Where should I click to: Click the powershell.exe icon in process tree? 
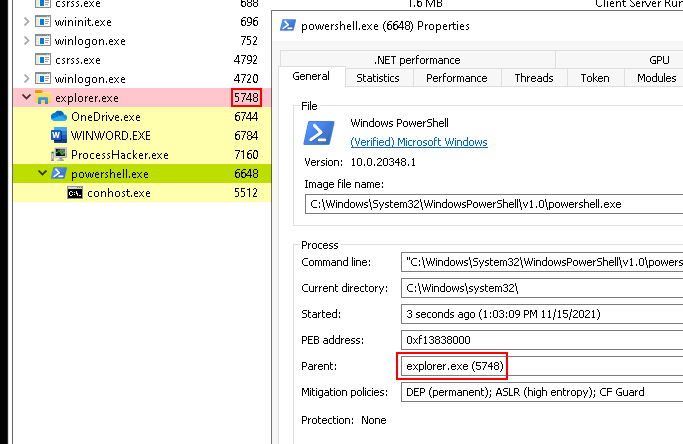[58, 174]
